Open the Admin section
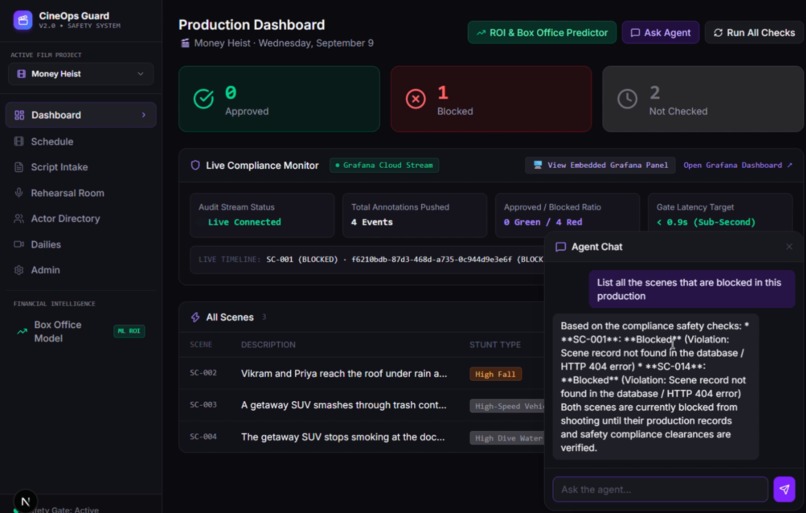806x513 pixels. tap(45, 270)
